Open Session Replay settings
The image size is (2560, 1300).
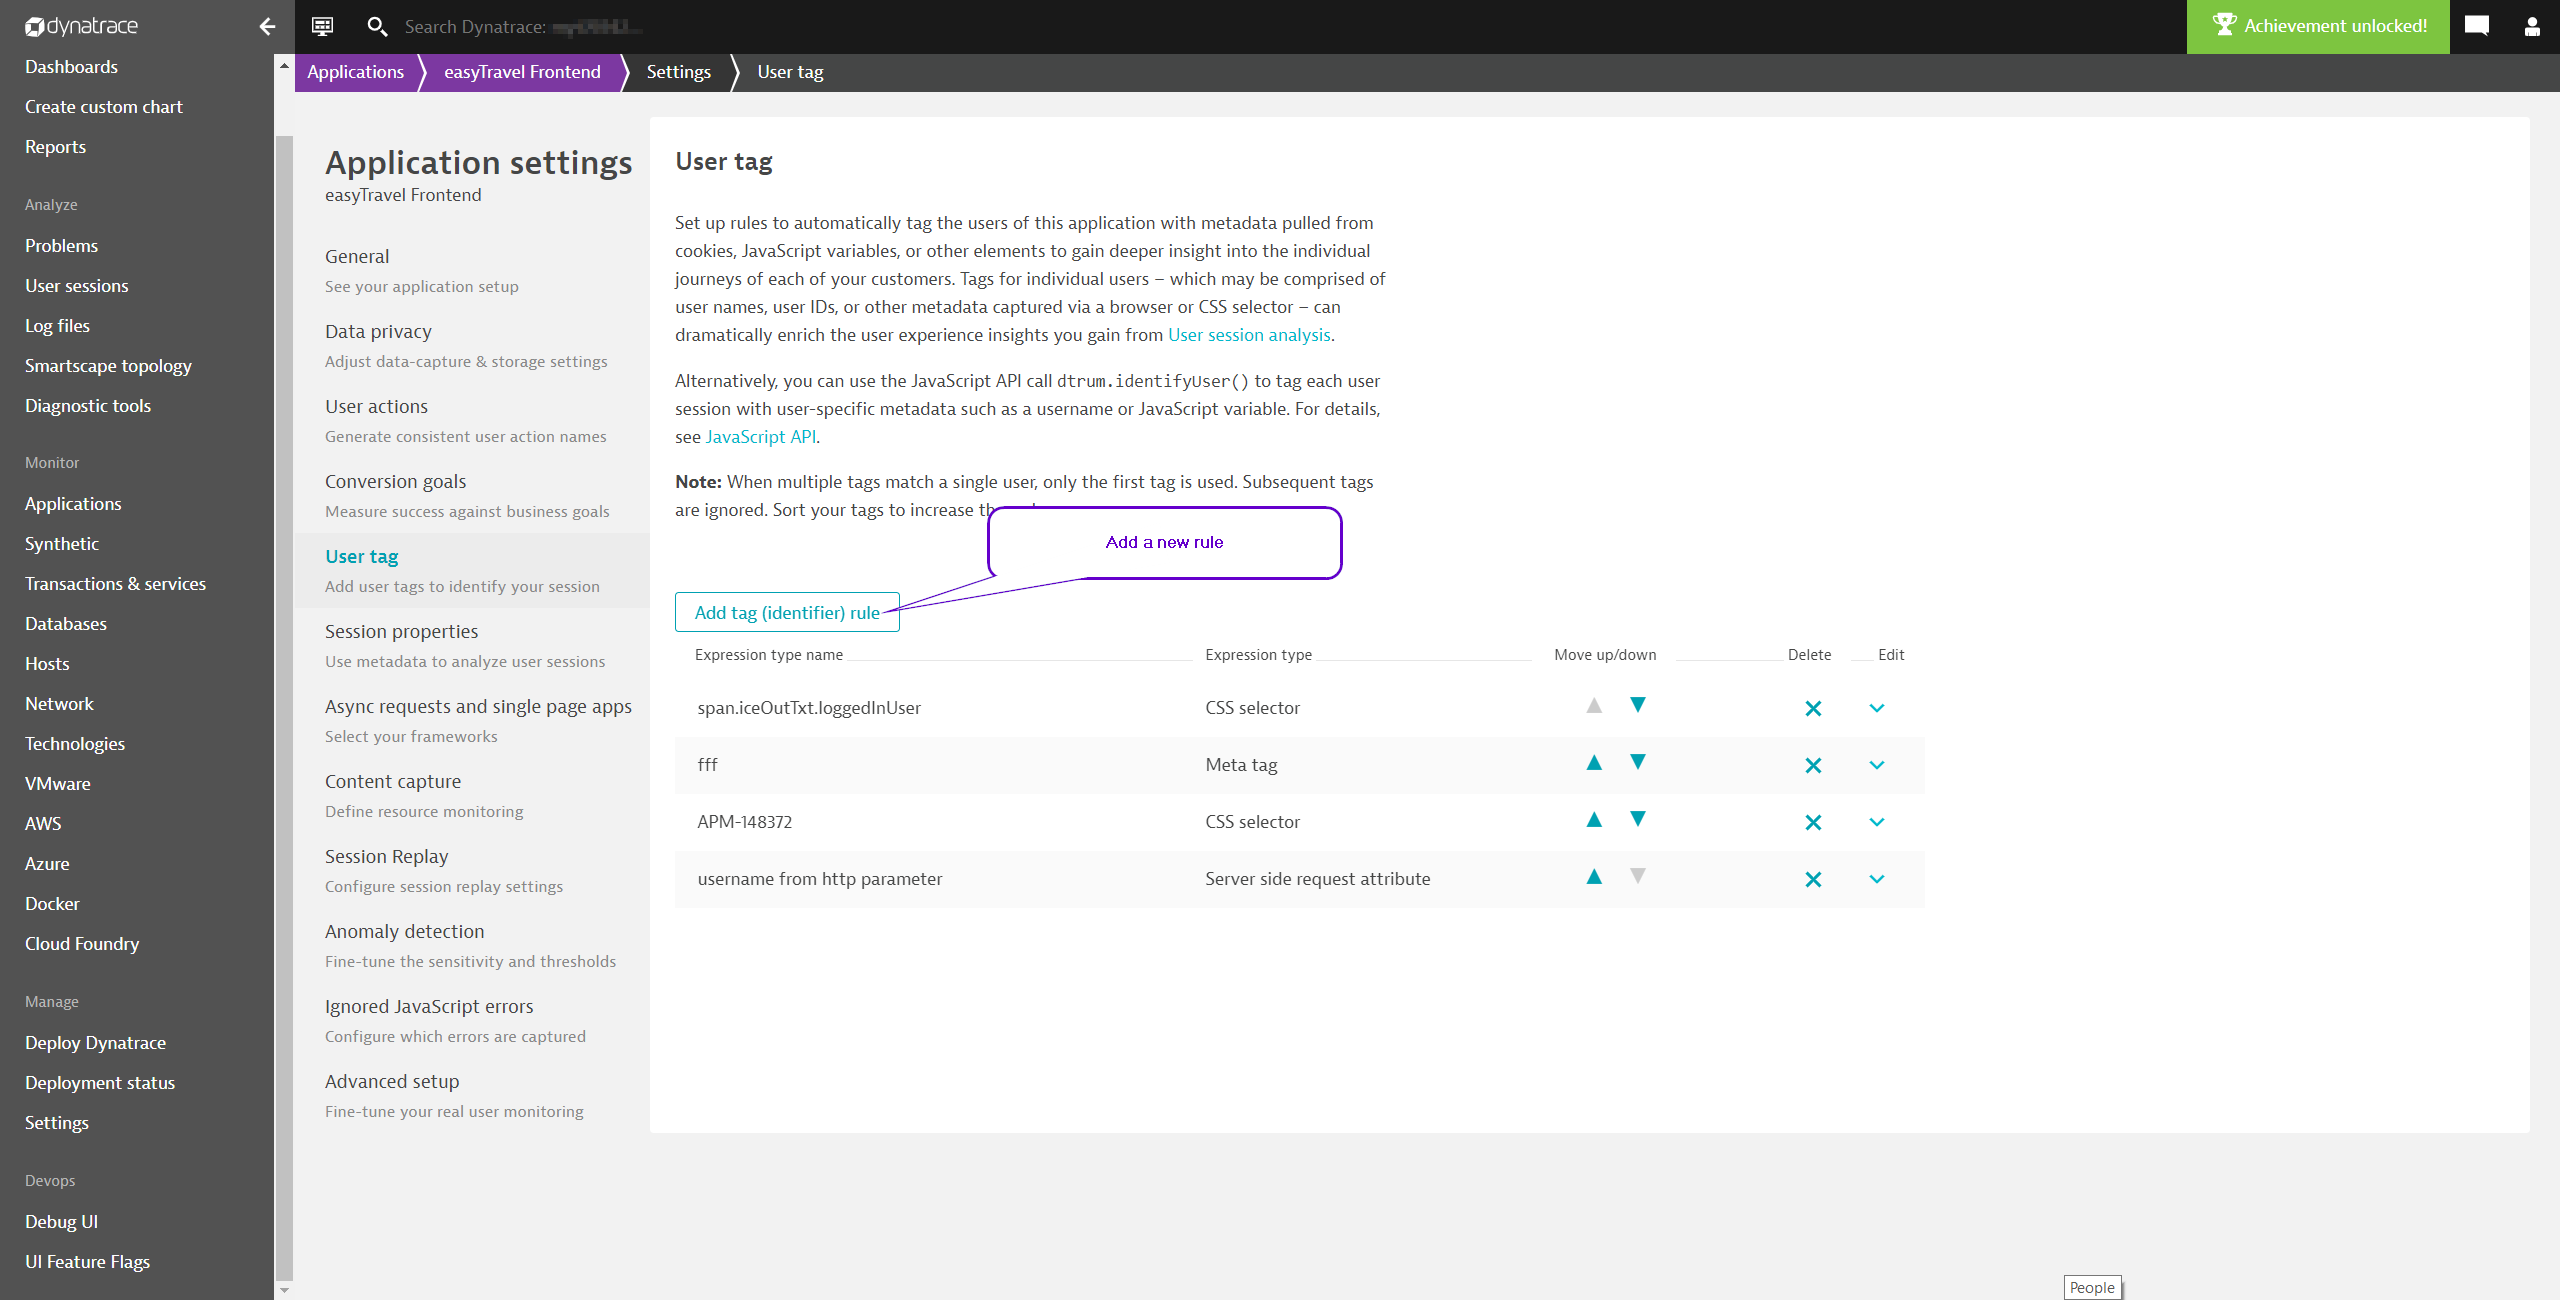(x=472, y=871)
